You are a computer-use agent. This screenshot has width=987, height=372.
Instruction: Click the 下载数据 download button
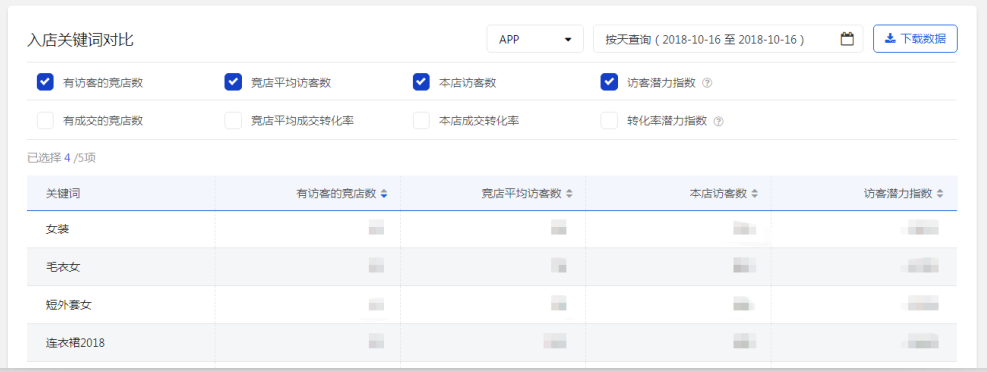[915, 38]
